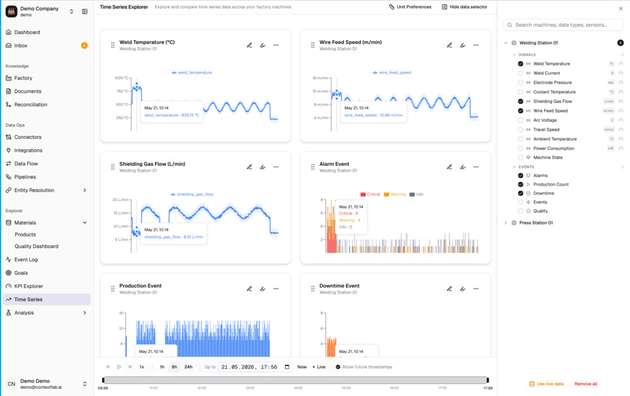Viewport: 630px width, 396px height.
Task: Click Remove all link
Action: (585, 384)
